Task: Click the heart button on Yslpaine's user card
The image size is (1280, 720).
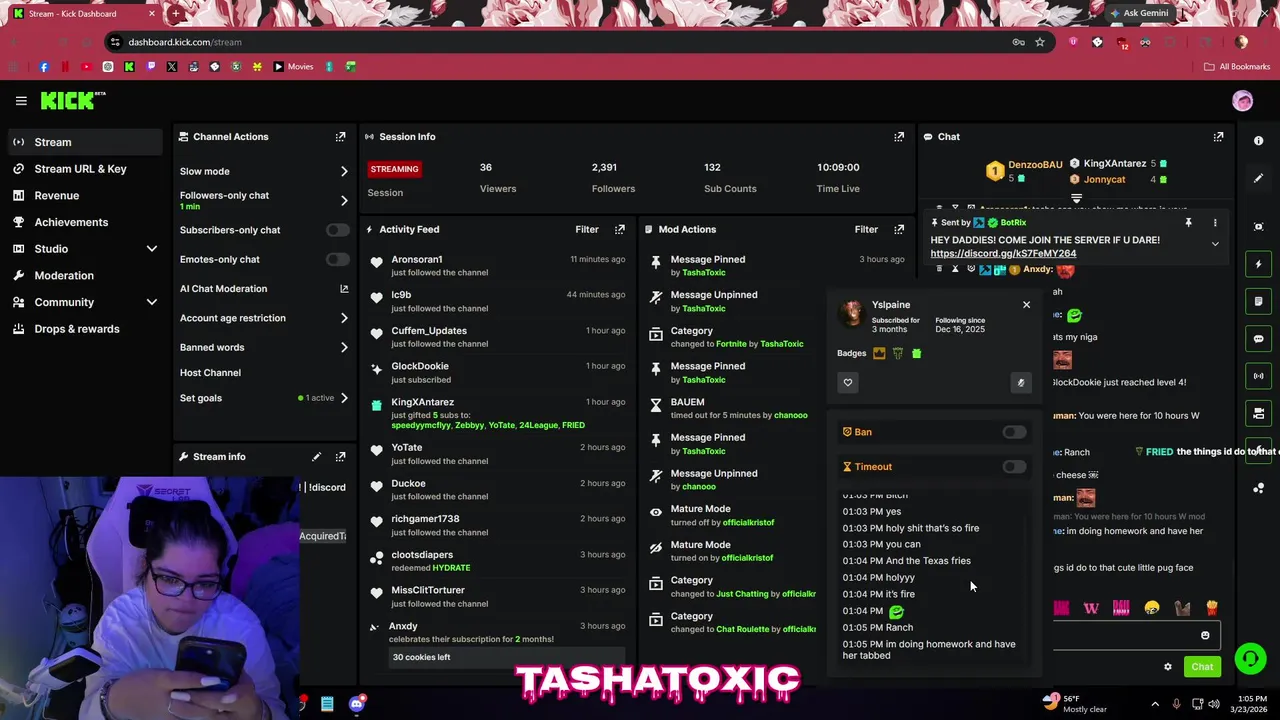Action: (x=848, y=382)
